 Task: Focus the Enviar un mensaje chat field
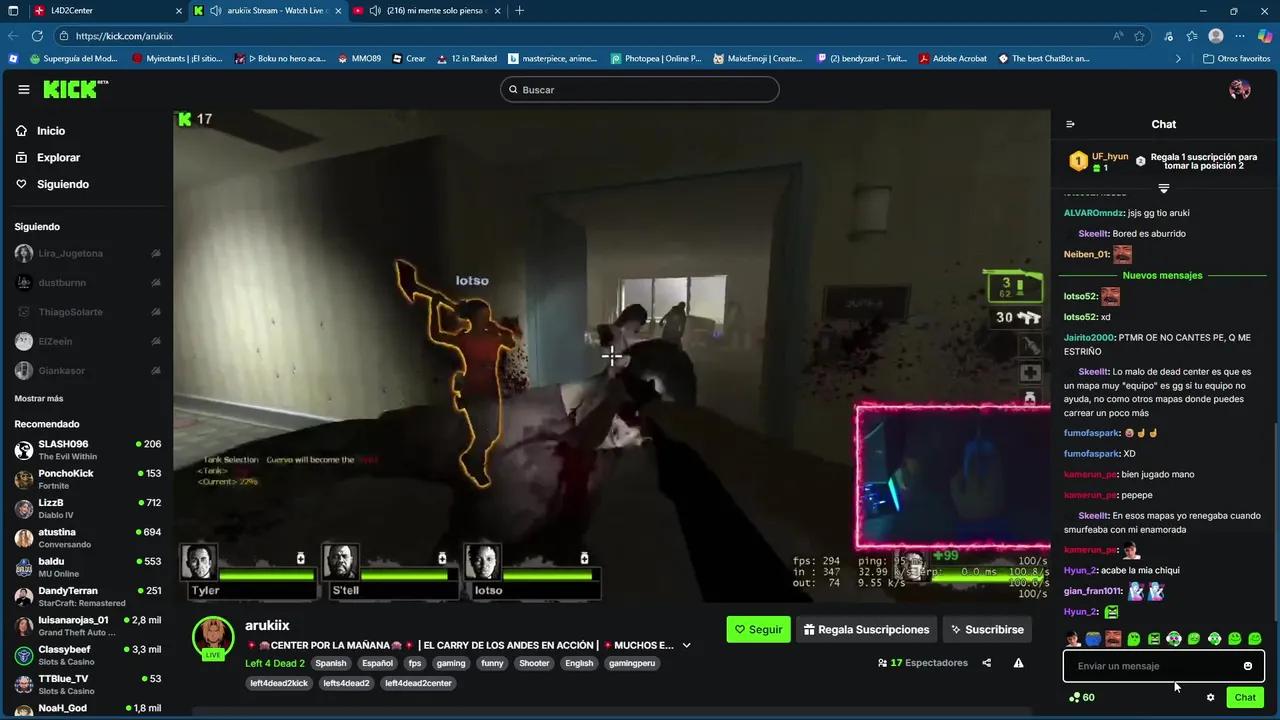[1150, 666]
